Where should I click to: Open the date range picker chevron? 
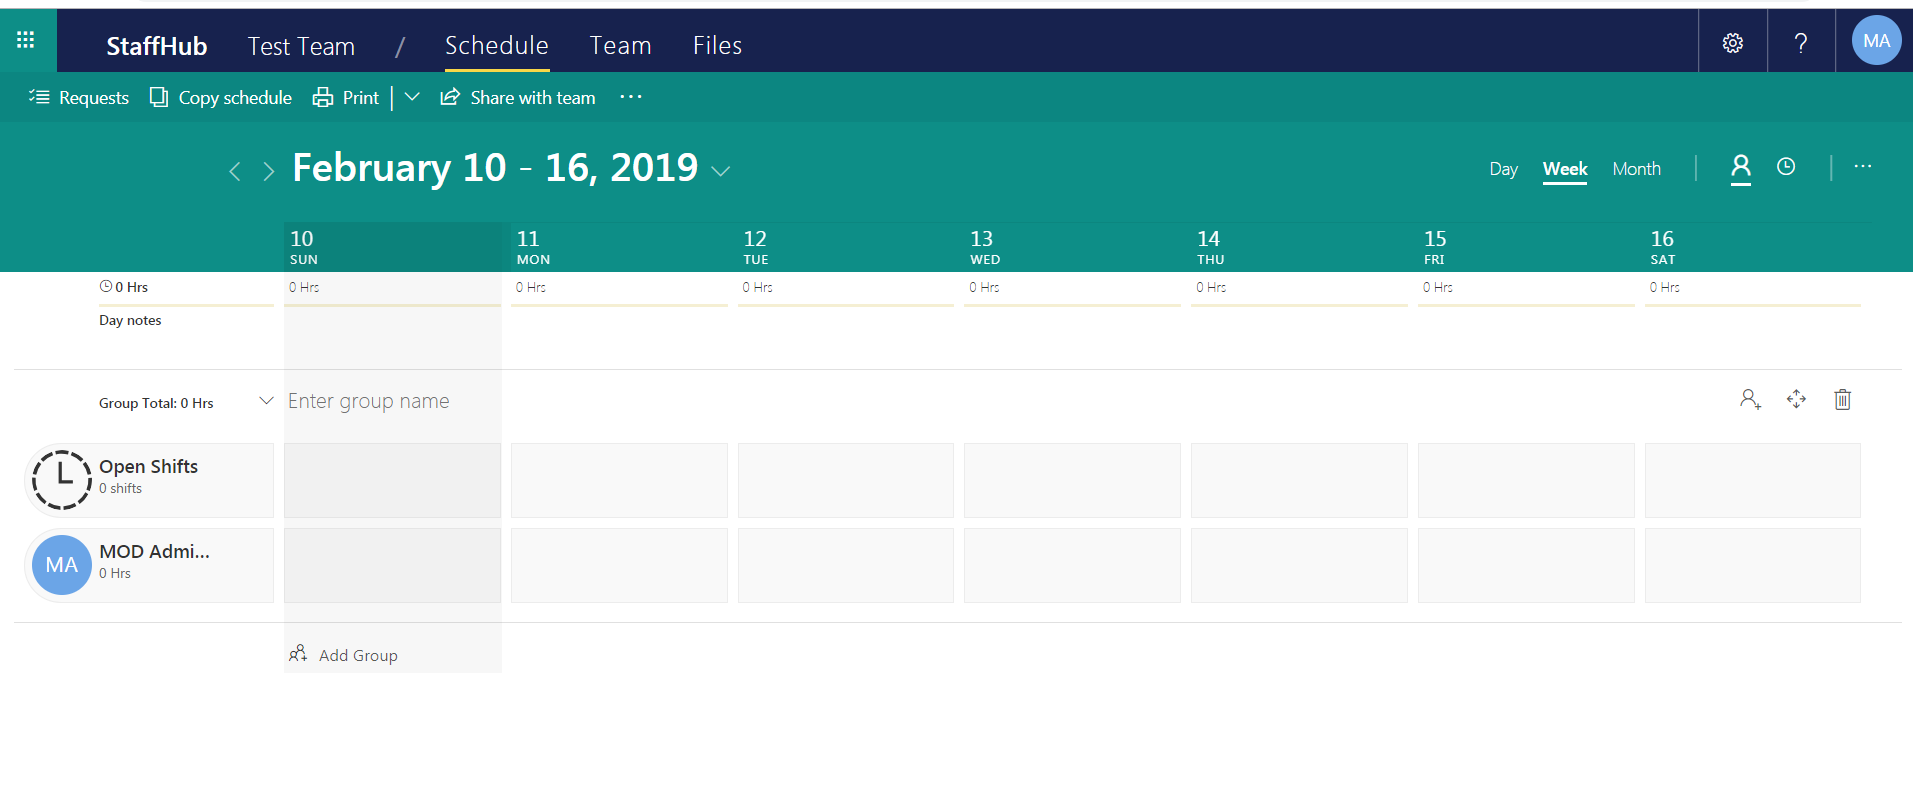[720, 172]
